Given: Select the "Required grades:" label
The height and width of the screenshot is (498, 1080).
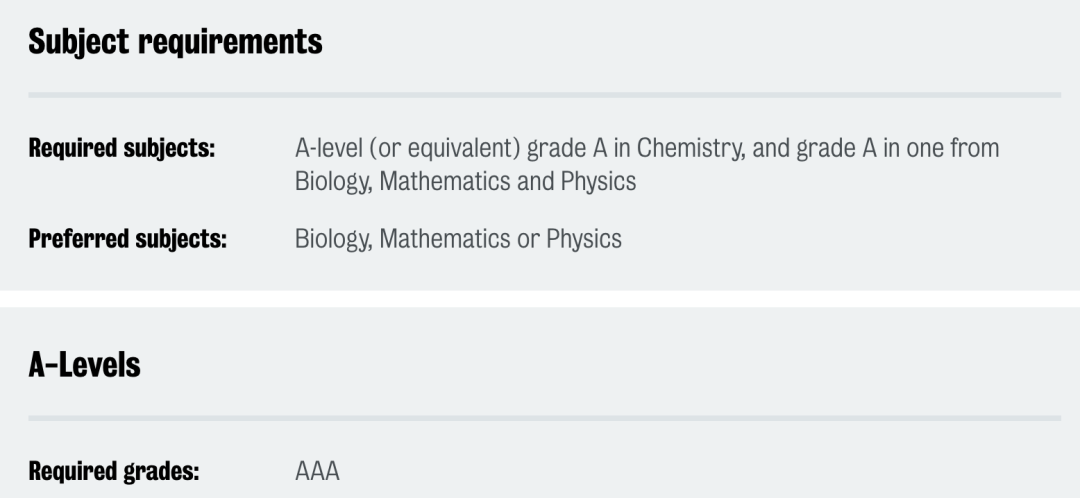Looking at the screenshot, I should 113,471.
